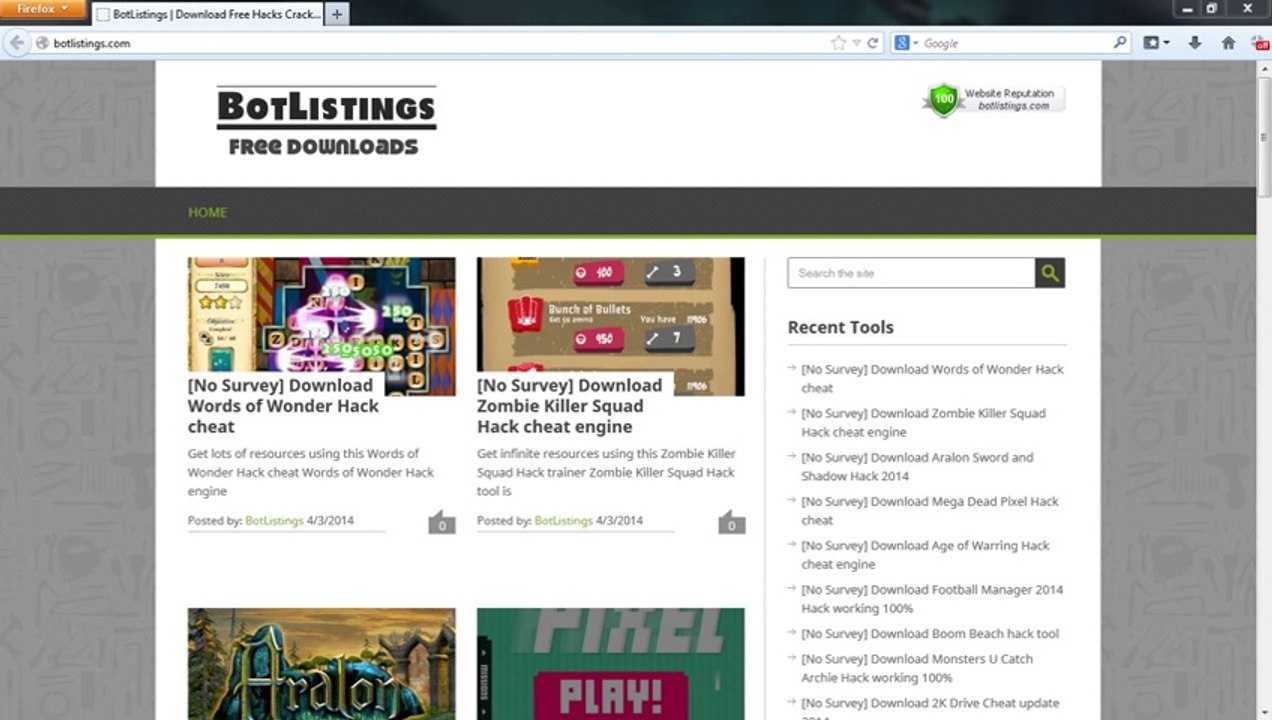Image resolution: width=1272 pixels, height=720 pixels.
Task: Open the Firefox application menu button
Action: pyautogui.click(x=42, y=9)
